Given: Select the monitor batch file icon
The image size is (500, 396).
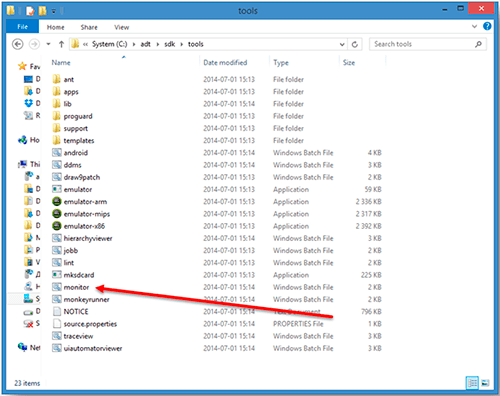Looking at the screenshot, I should (x=57, y=287).
